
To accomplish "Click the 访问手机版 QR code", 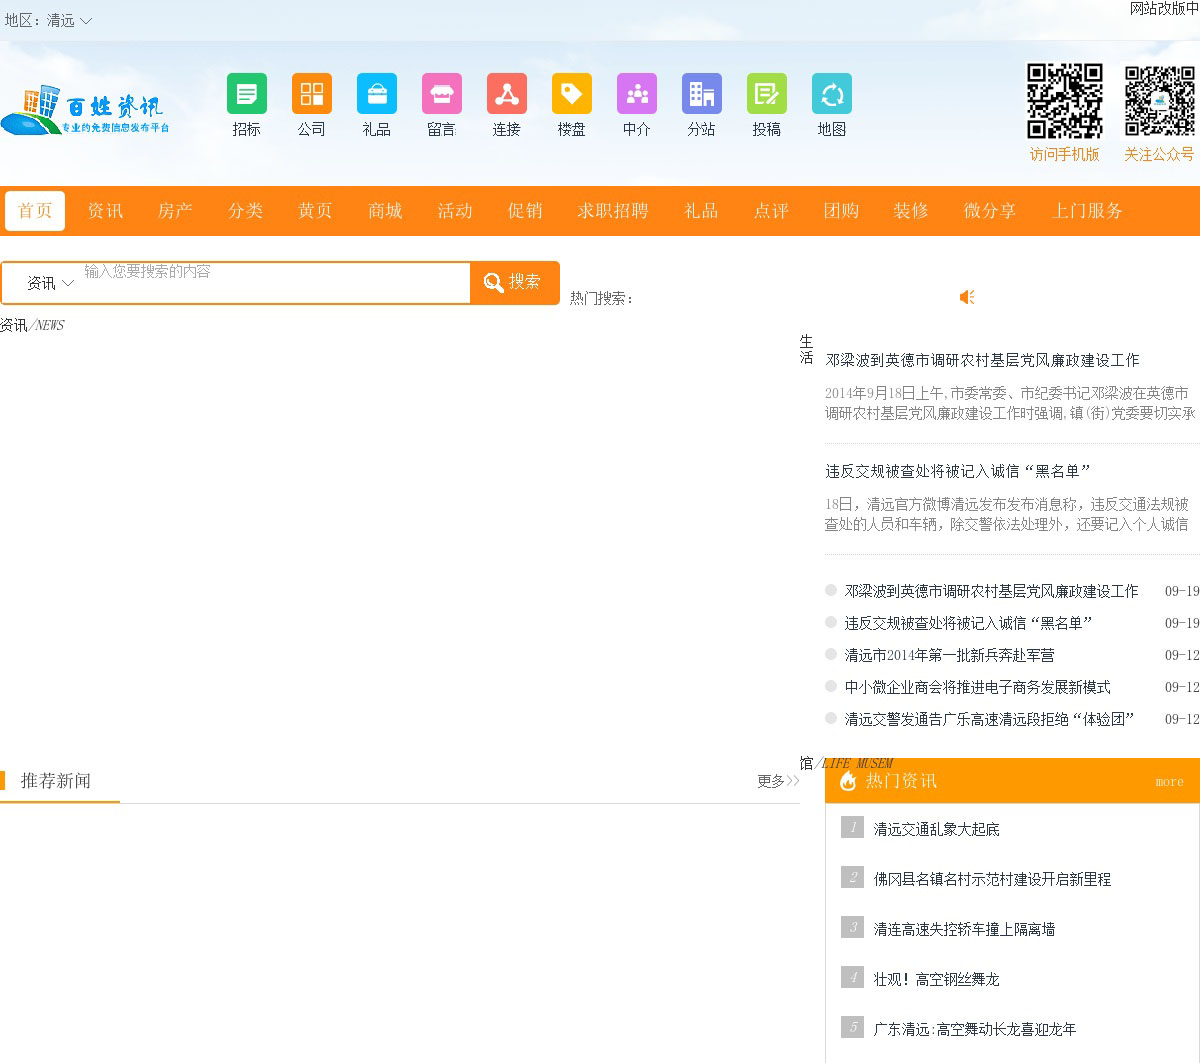I will coord(1064,101).
